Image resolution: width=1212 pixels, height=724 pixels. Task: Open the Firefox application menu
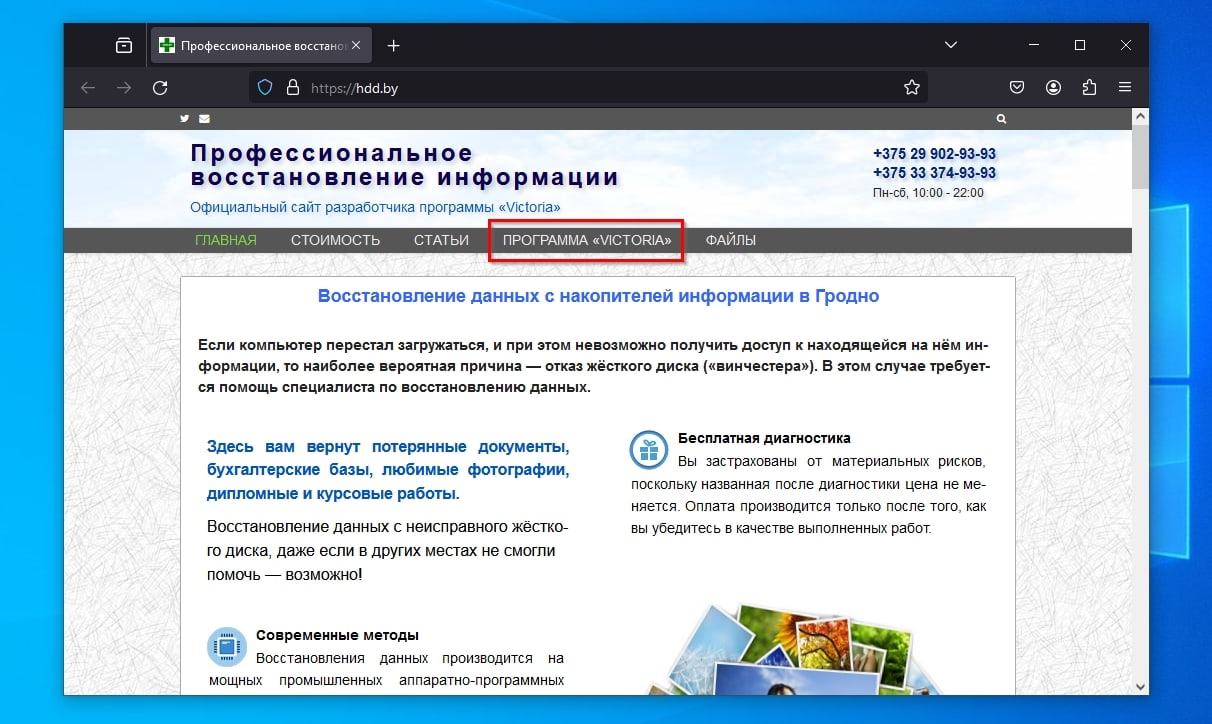[x=1125, y=88]
